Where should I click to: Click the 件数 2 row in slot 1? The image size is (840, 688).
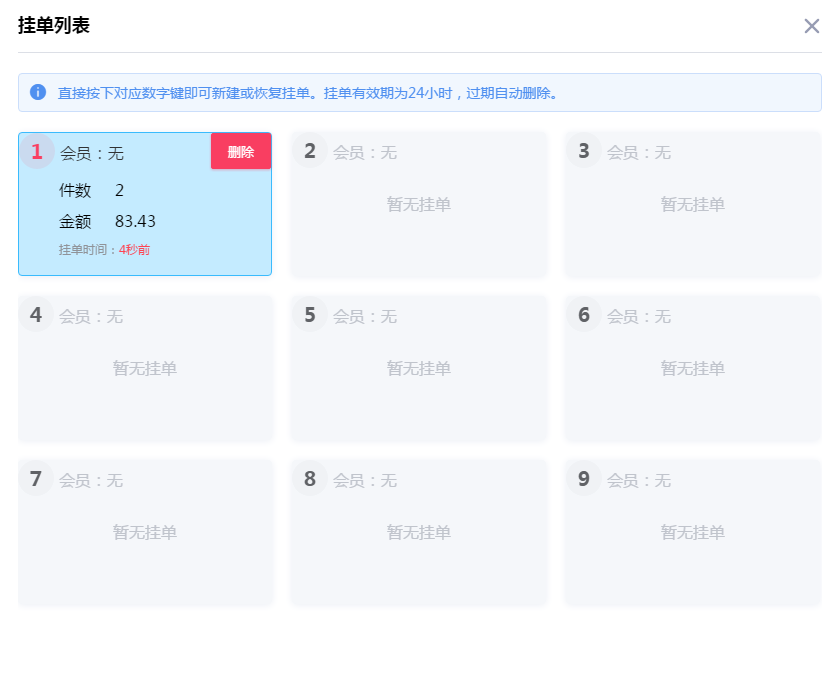(x=92, y=190)
